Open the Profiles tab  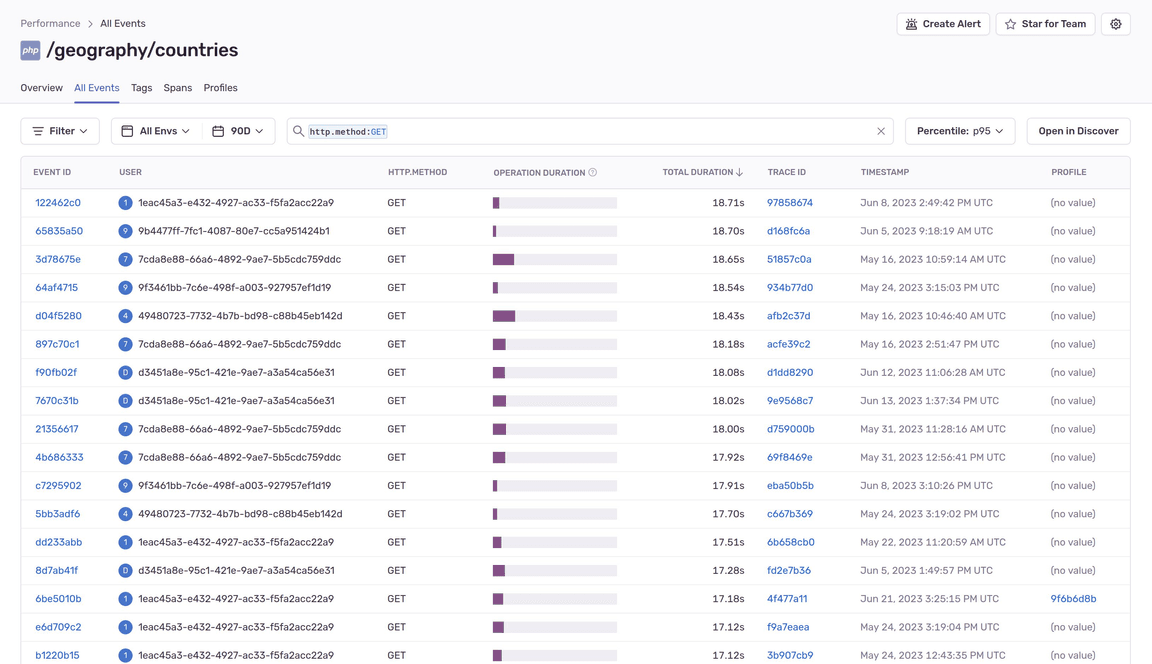(x=220, y=87)
